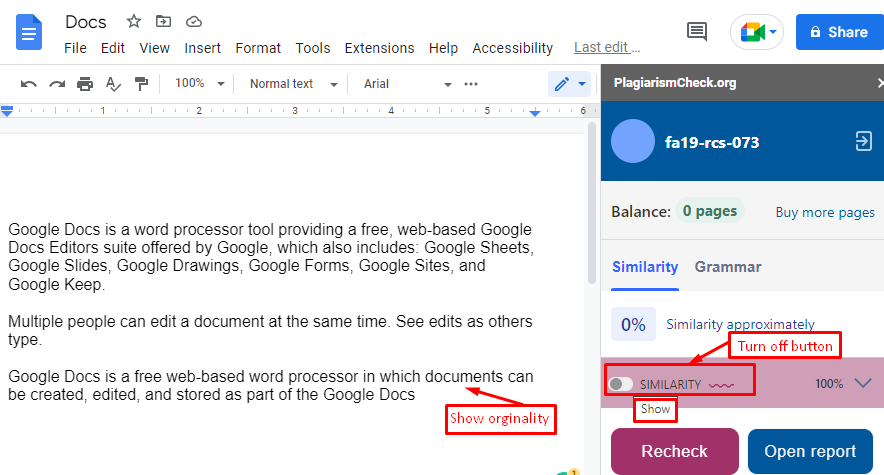Open the zoom 100% dropdown

coord(200,83)
